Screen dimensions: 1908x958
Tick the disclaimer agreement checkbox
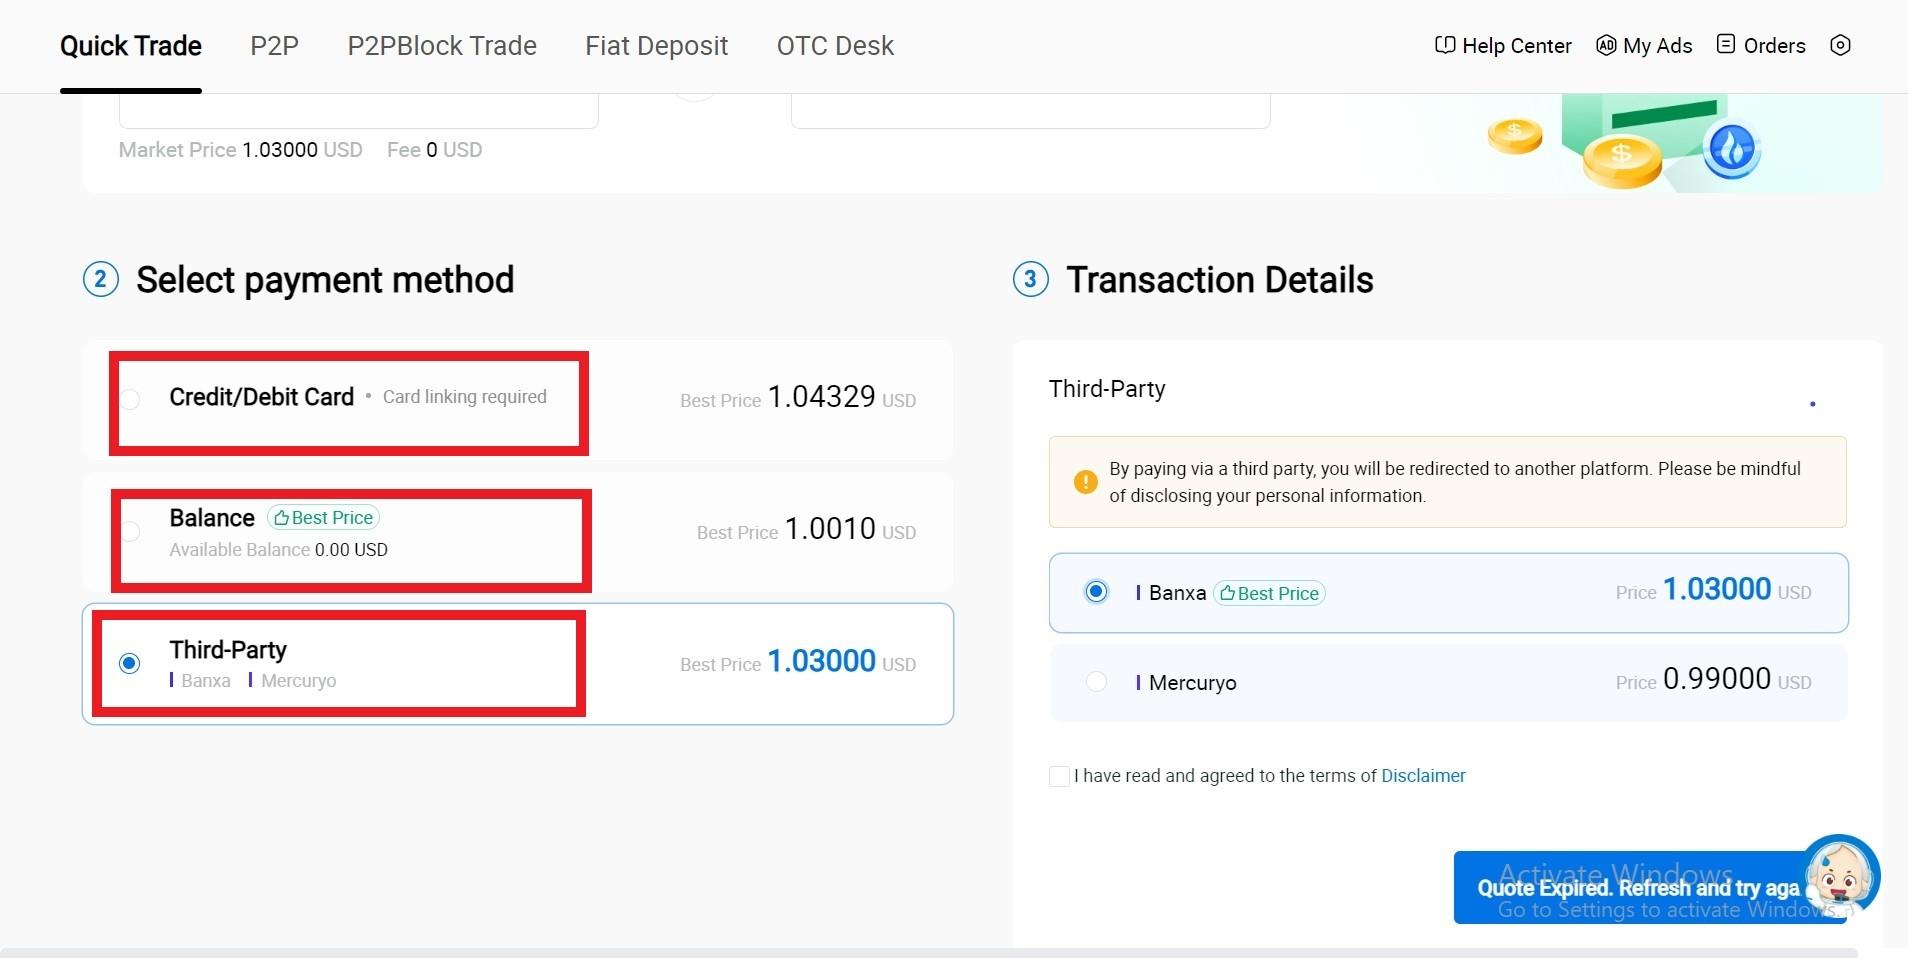coord(1059,776)
